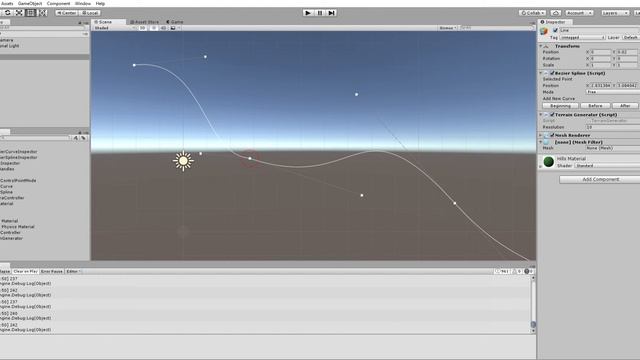Viewport: 640px width, 360px height.
Task: Open the GameObject menu
Action: [x=30, y=3]
